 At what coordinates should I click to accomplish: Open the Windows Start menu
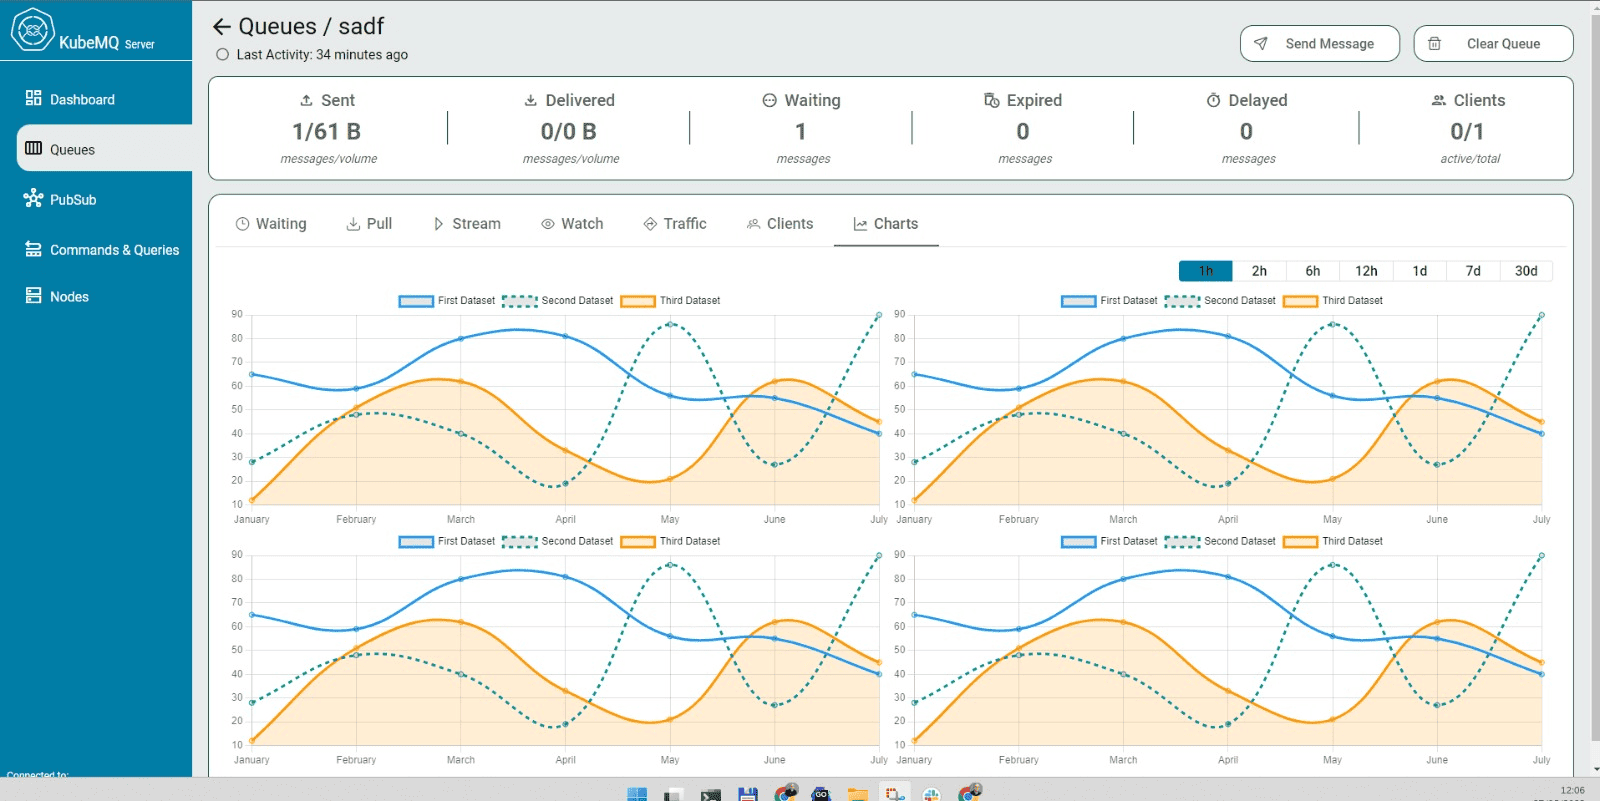click(637, 794)
